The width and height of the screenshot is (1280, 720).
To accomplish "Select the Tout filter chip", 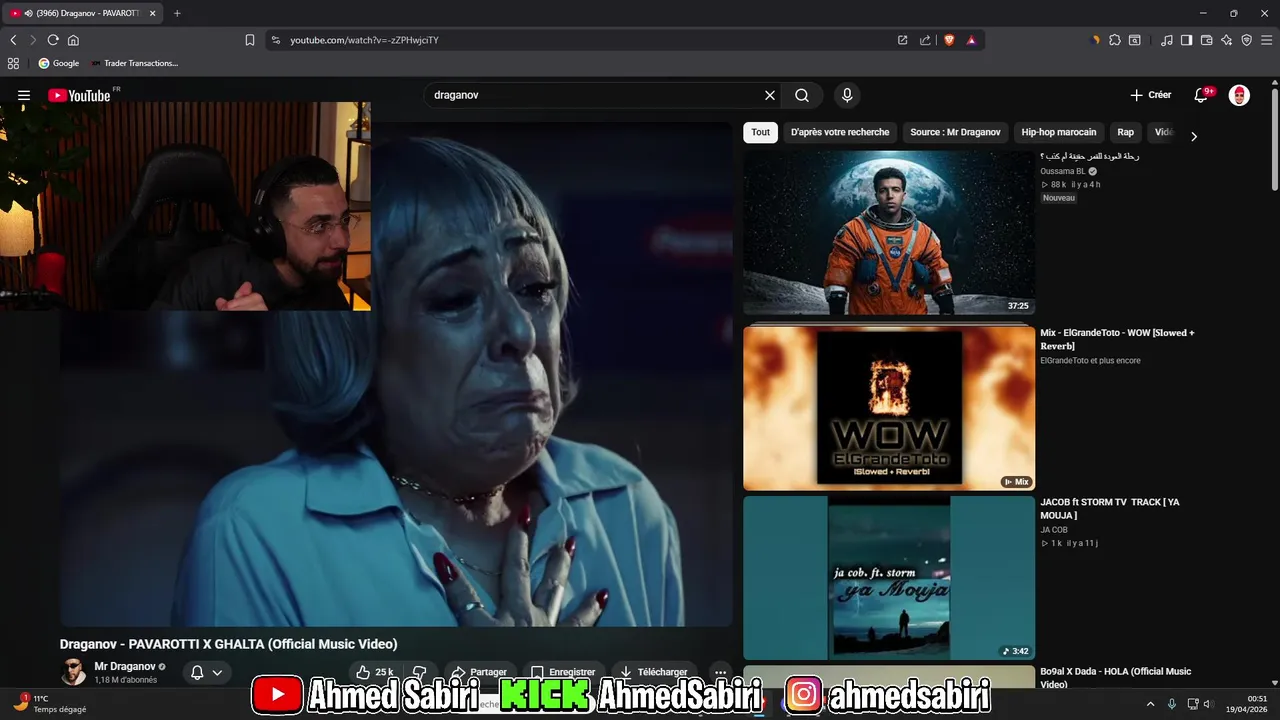I will click(761, 132).
